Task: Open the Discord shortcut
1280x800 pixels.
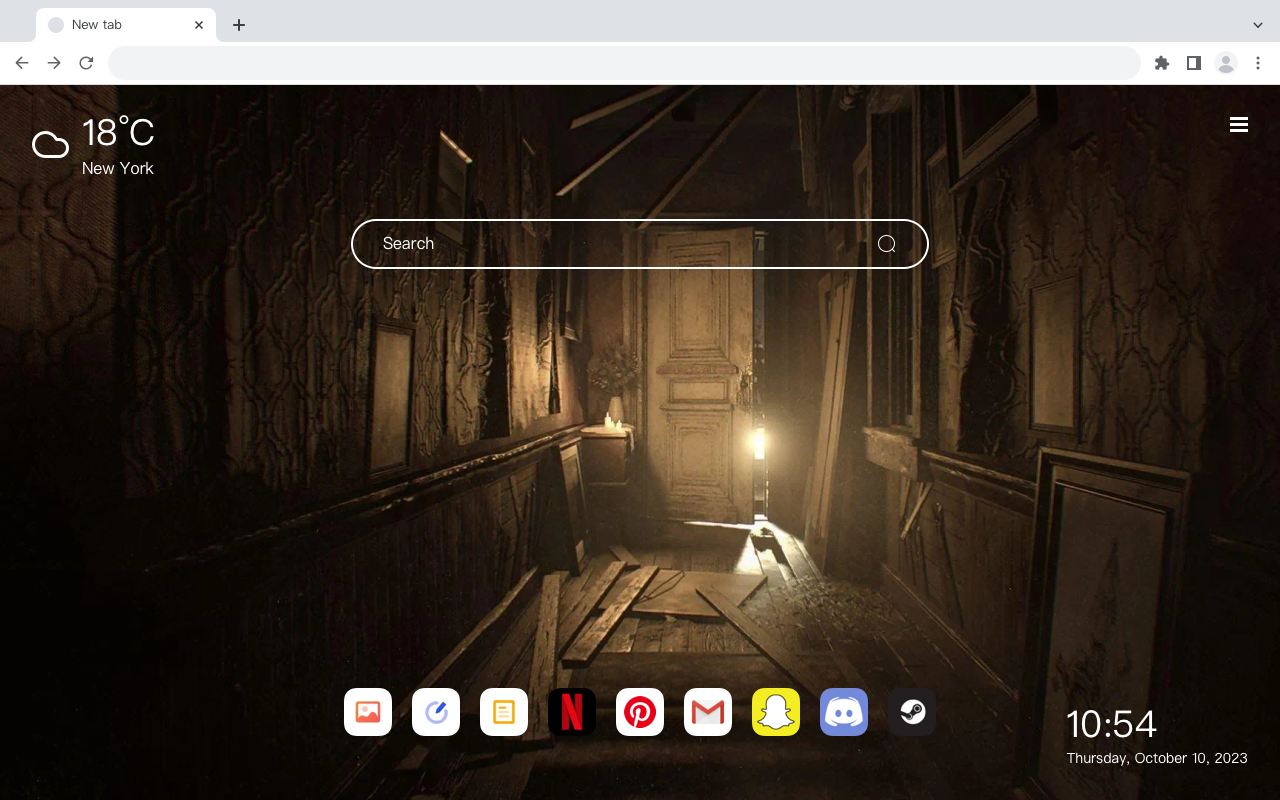Action: (844, 712)
